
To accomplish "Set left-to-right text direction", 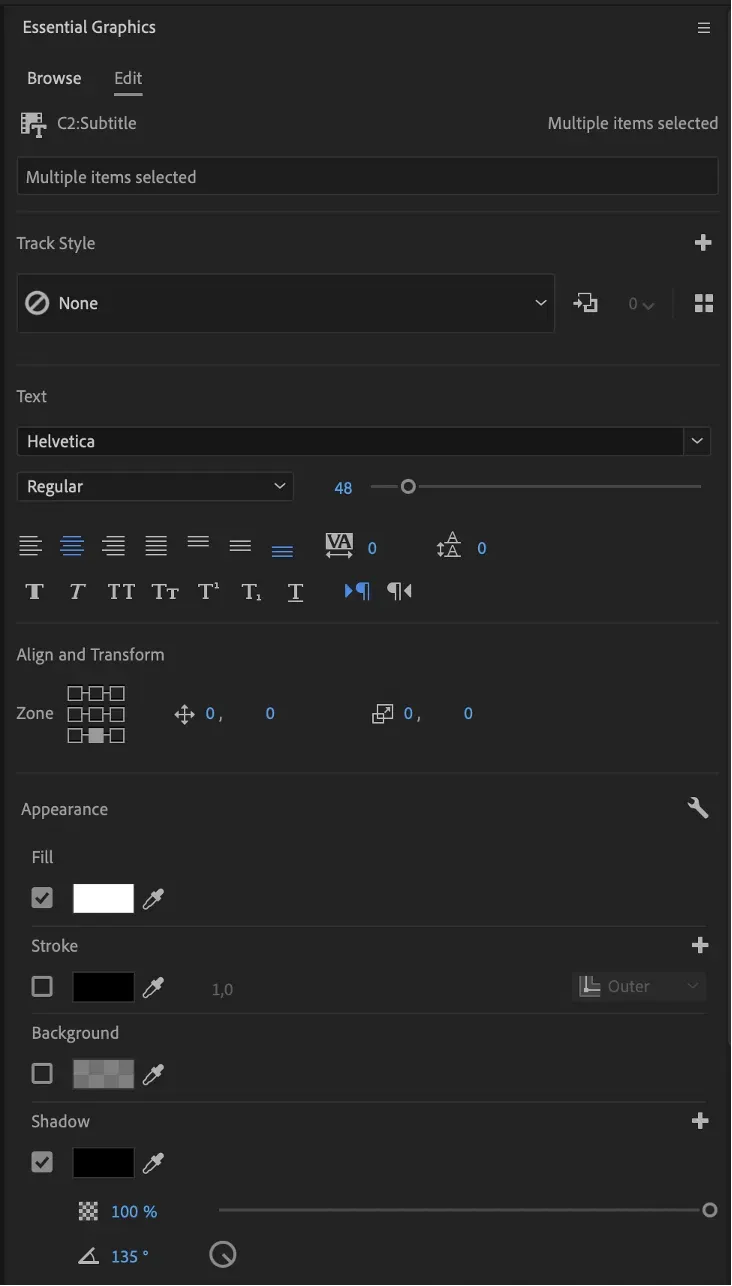I will pyautogui.click(x=357, y=591).
